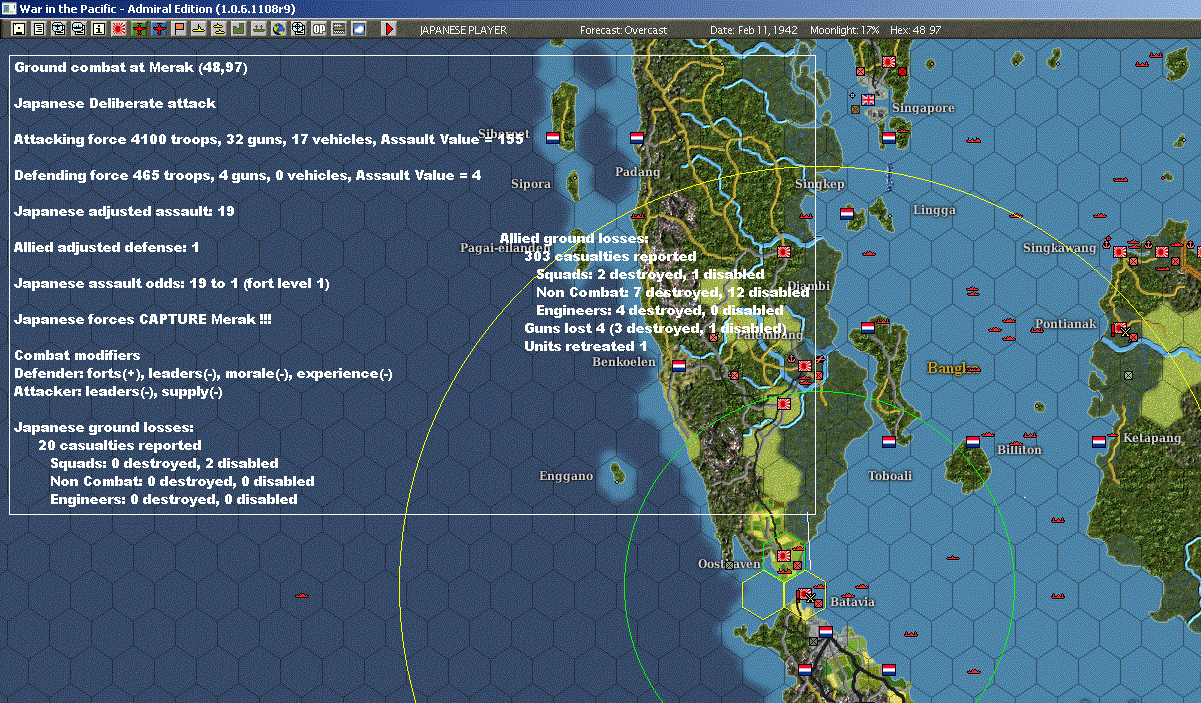Image resolution: width=1201 pixels, height=703 pixels.
Task: Click the Sipora island label
Action: tap(531, 184)
